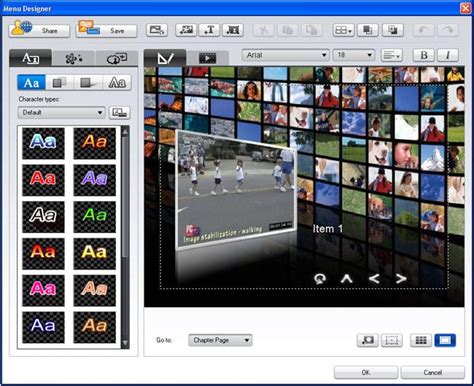
Task: Select the text shadow settings toggle
Action: pyautogui.click(x=60, y=82)
